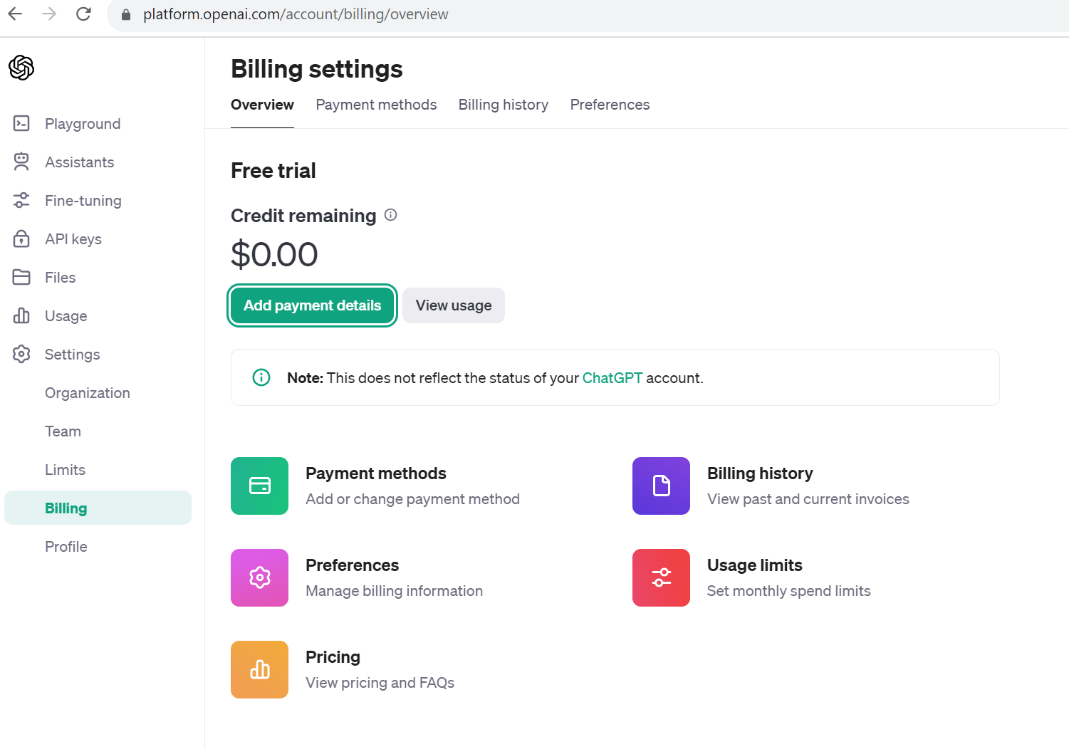Click the red Usage limits sliders tile
The width and height of the screenshot is (1069, 749).
(x=661, y=578)
